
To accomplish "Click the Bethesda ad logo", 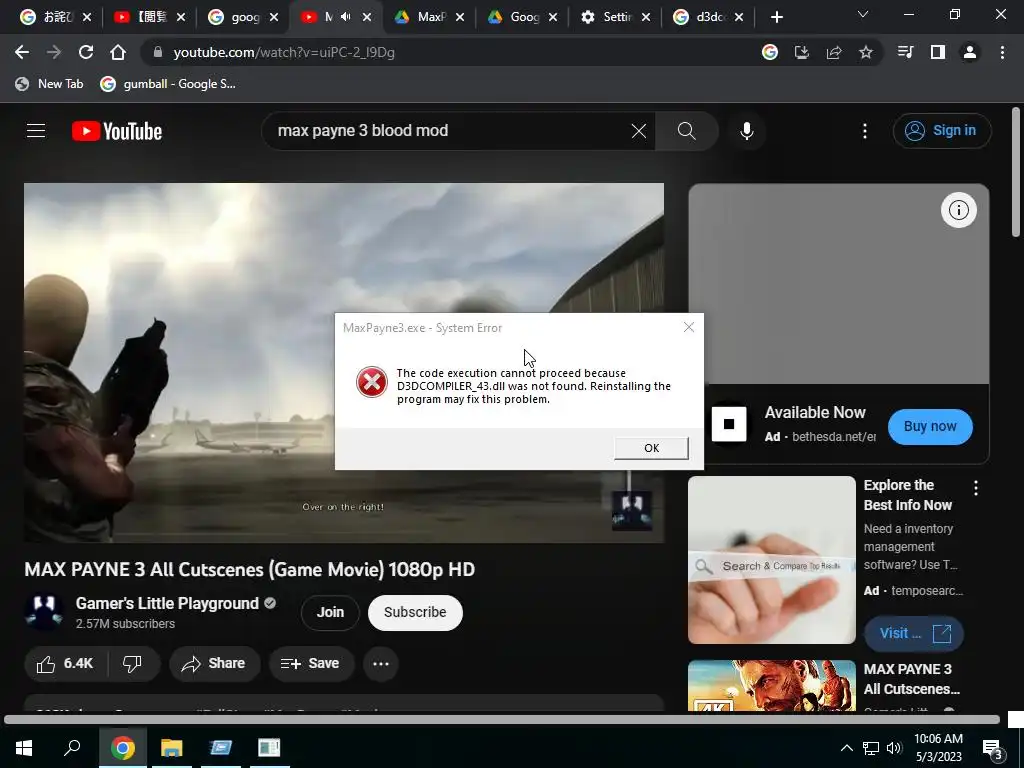I will [x=729, y=424].
